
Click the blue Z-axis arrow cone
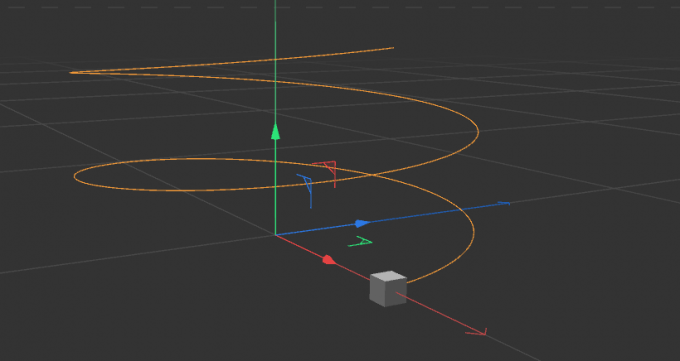click(x=362, y=223)
